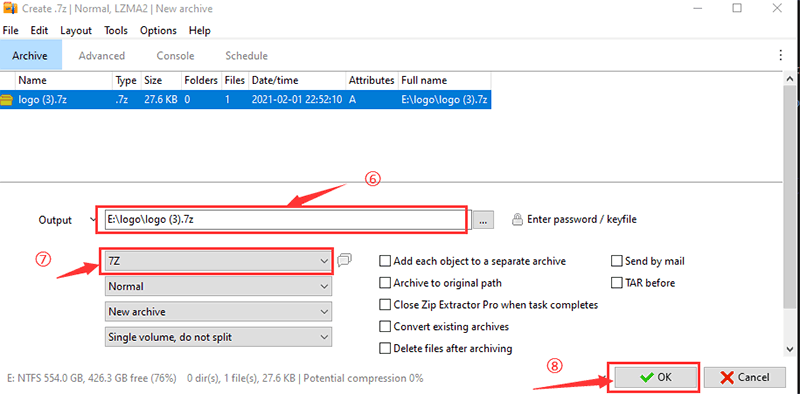Screen dimensions: 800x394
Task: Toggle the Send by mail checkbox
Action: [617, 261]
